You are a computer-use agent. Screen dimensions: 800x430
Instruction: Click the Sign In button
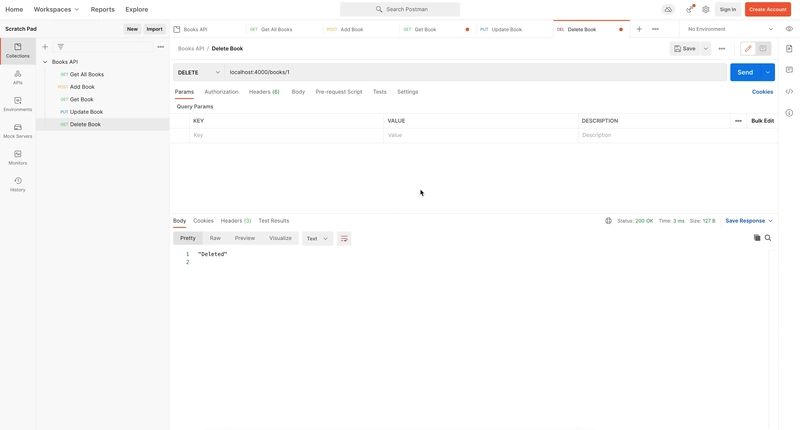click(x=728, y=9)
